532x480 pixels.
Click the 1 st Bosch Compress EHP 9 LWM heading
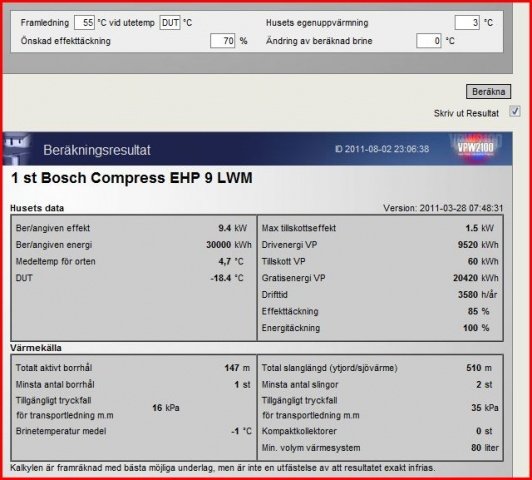tap(132, 178)
